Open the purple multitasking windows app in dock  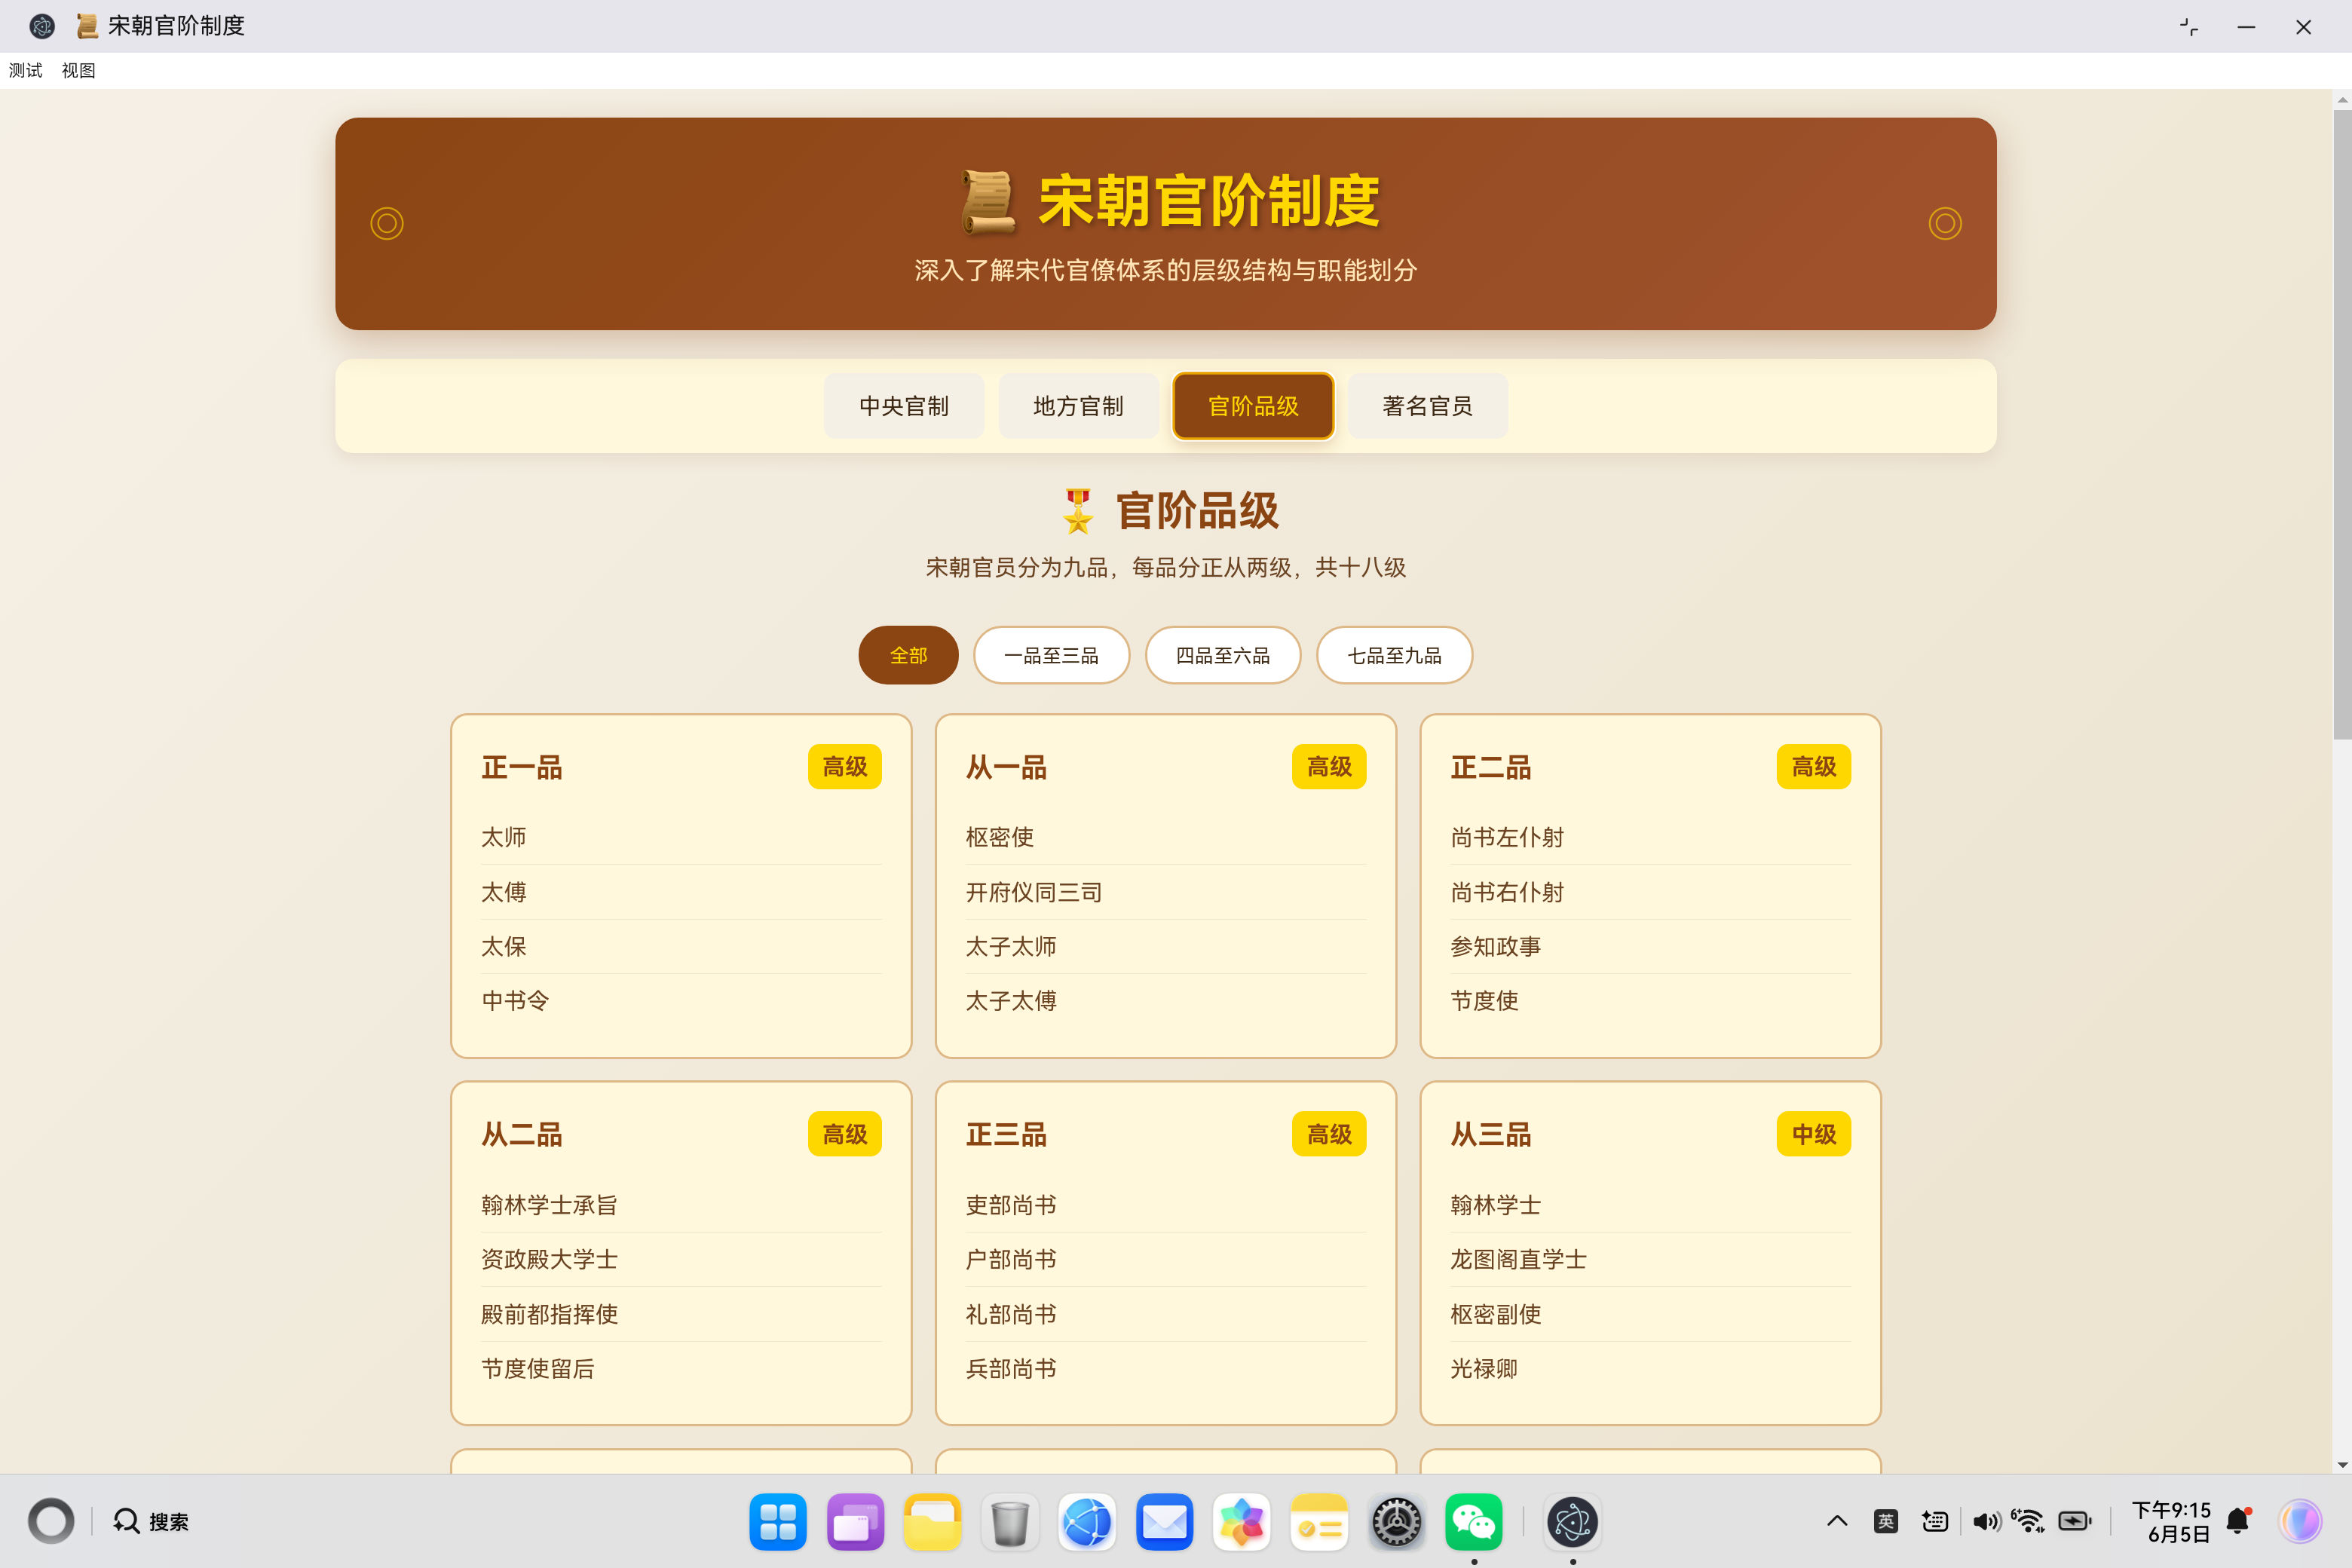pyautogui.click(x=855, y=1521)
